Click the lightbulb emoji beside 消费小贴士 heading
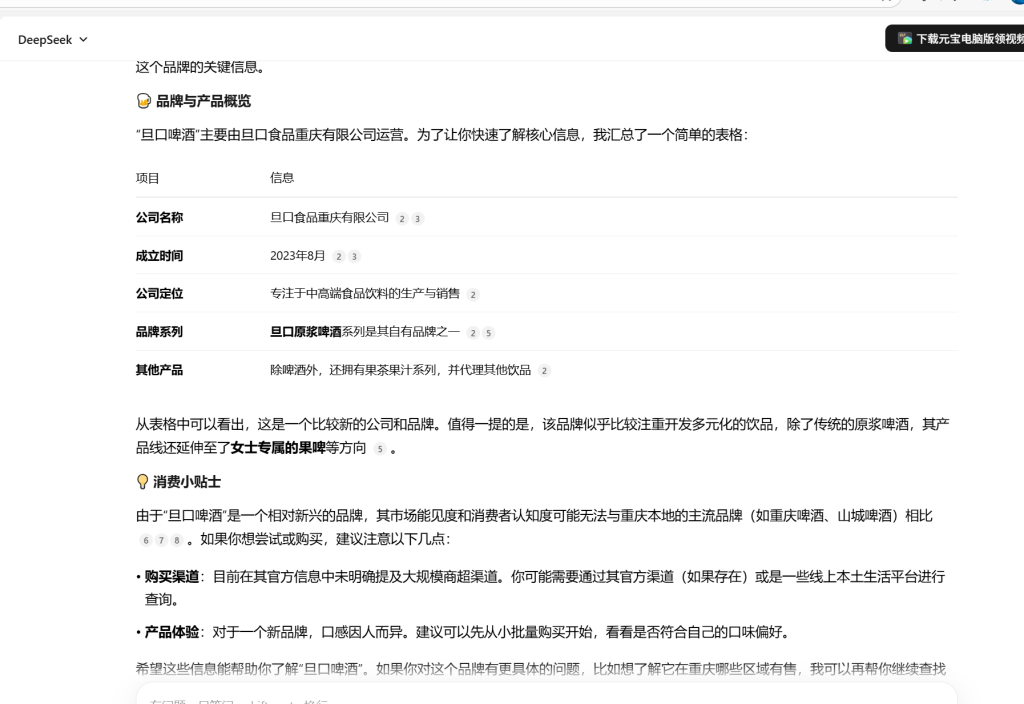This screenshot has height=704, width=1024. (141, 482)
